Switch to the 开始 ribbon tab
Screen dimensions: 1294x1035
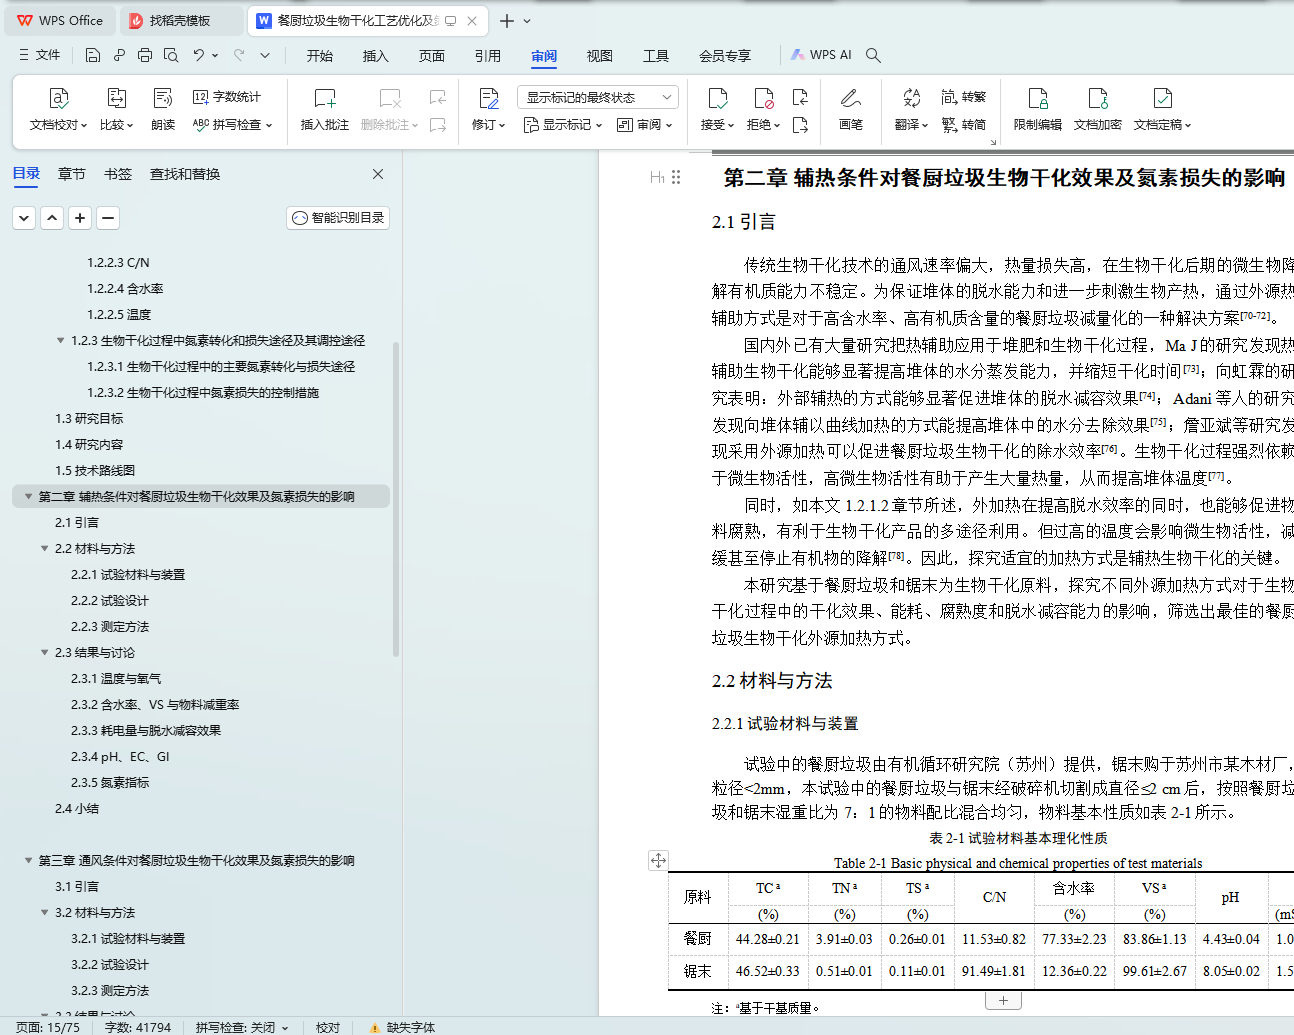coord(320,56)
